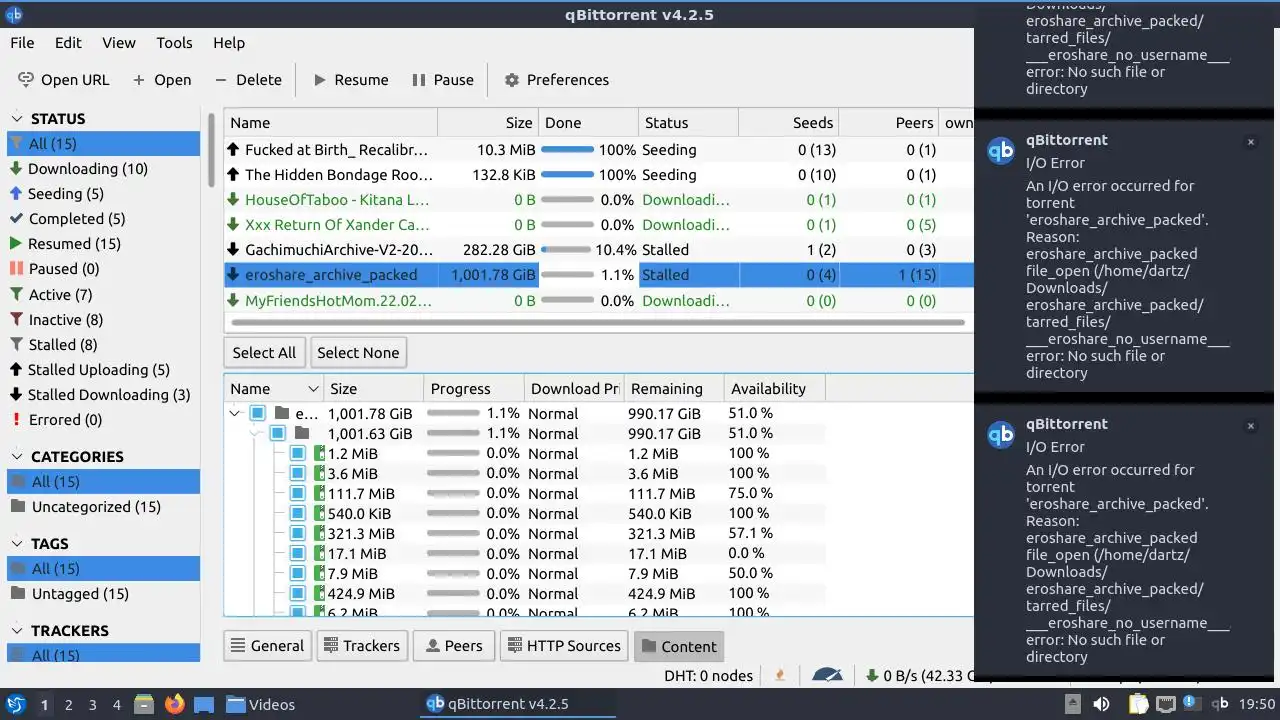
Task: Pause the selected torrent
Action: pyautogui.click(x=442, y=80)
